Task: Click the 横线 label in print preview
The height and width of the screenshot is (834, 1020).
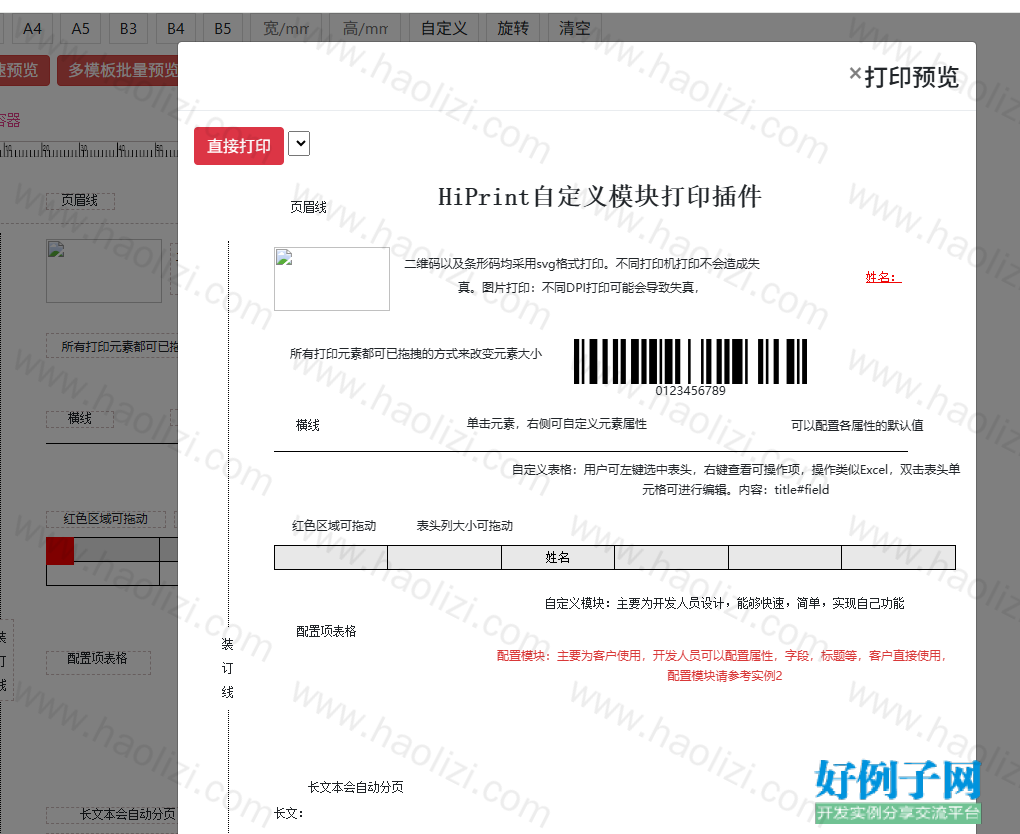Action: click(x=308, y=425)
